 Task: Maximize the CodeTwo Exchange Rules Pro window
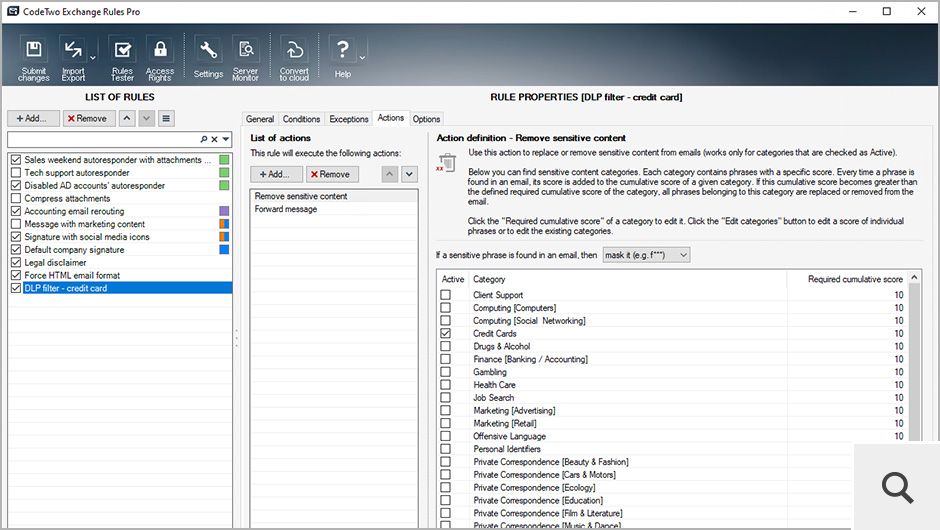887,11
